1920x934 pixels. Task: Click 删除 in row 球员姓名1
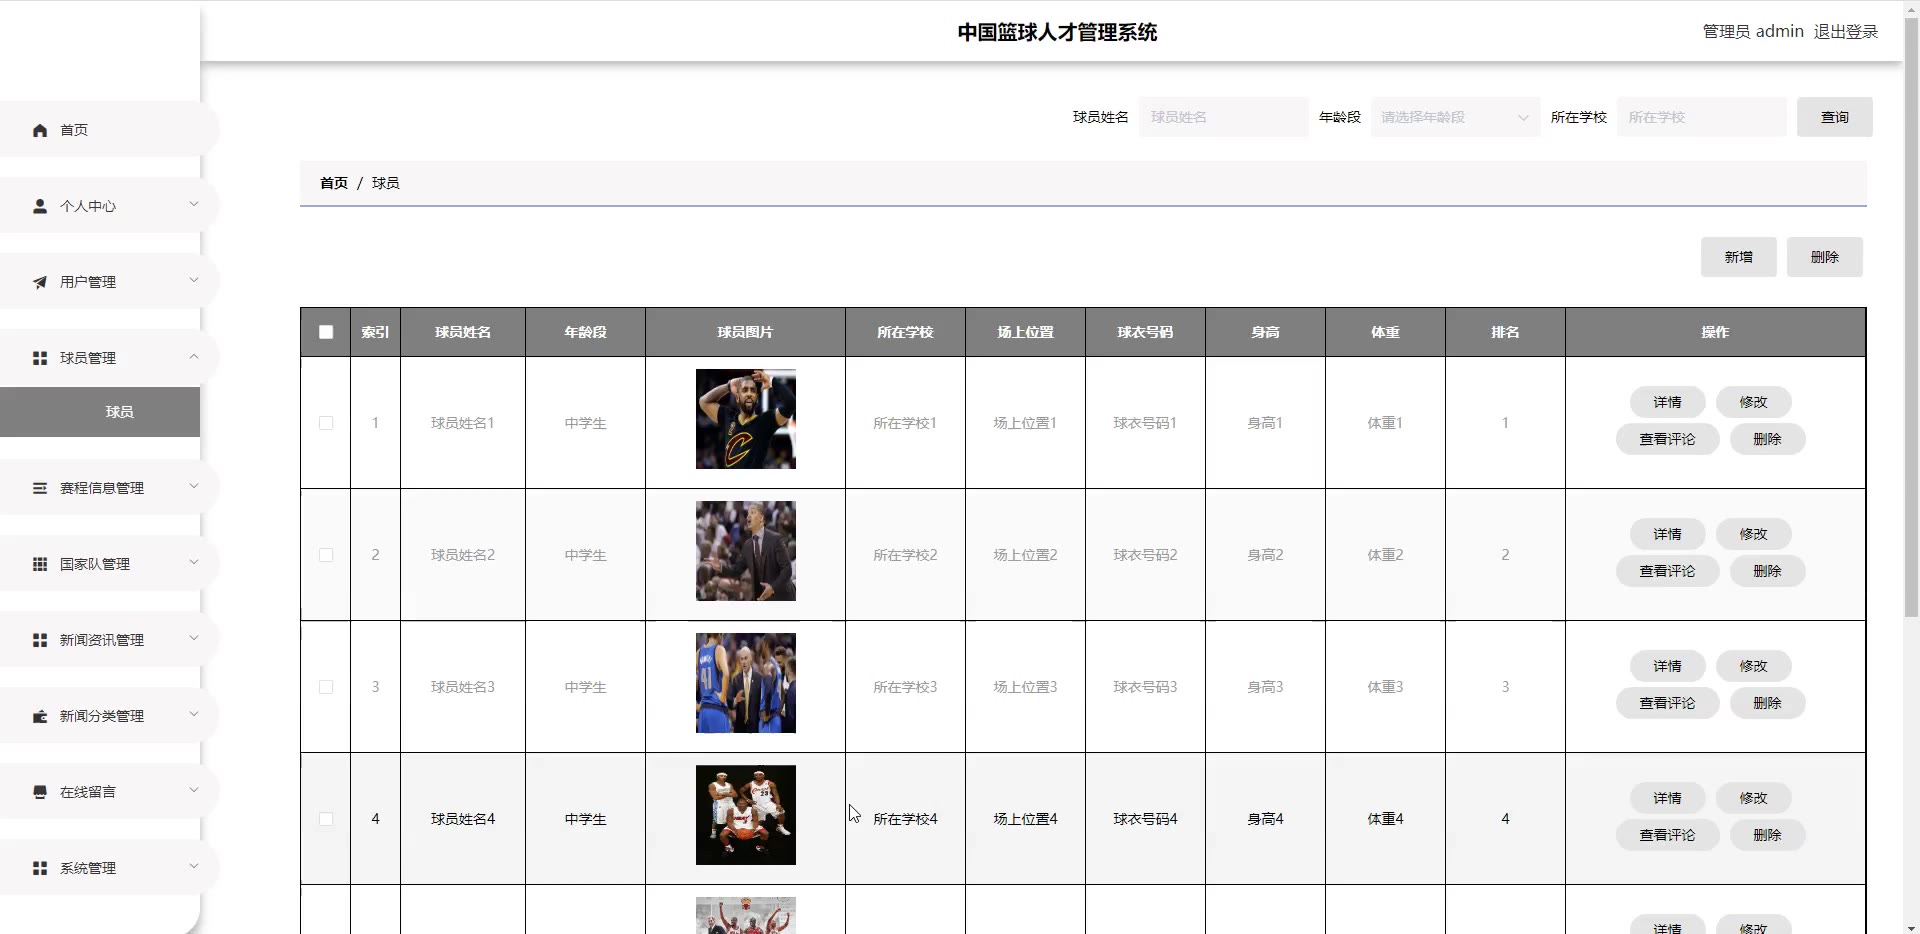tap(1767, 439)
